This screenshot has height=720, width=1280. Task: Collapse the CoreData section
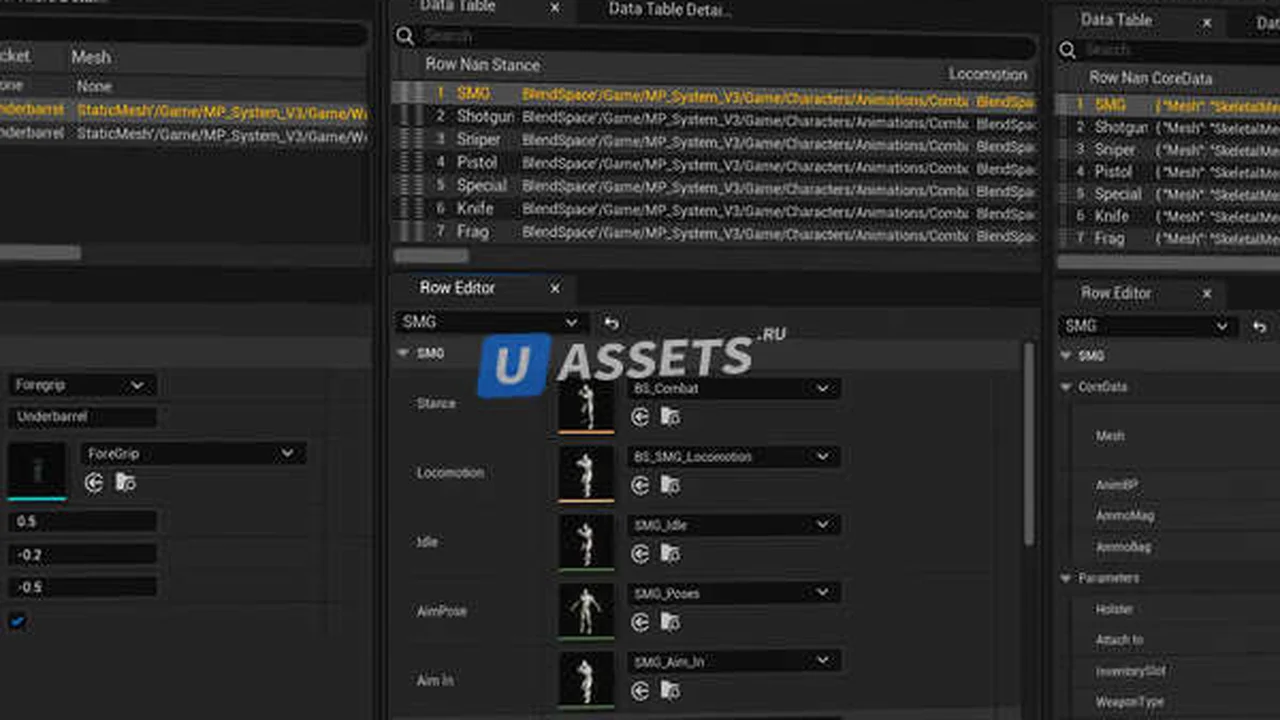point(1066,387)
